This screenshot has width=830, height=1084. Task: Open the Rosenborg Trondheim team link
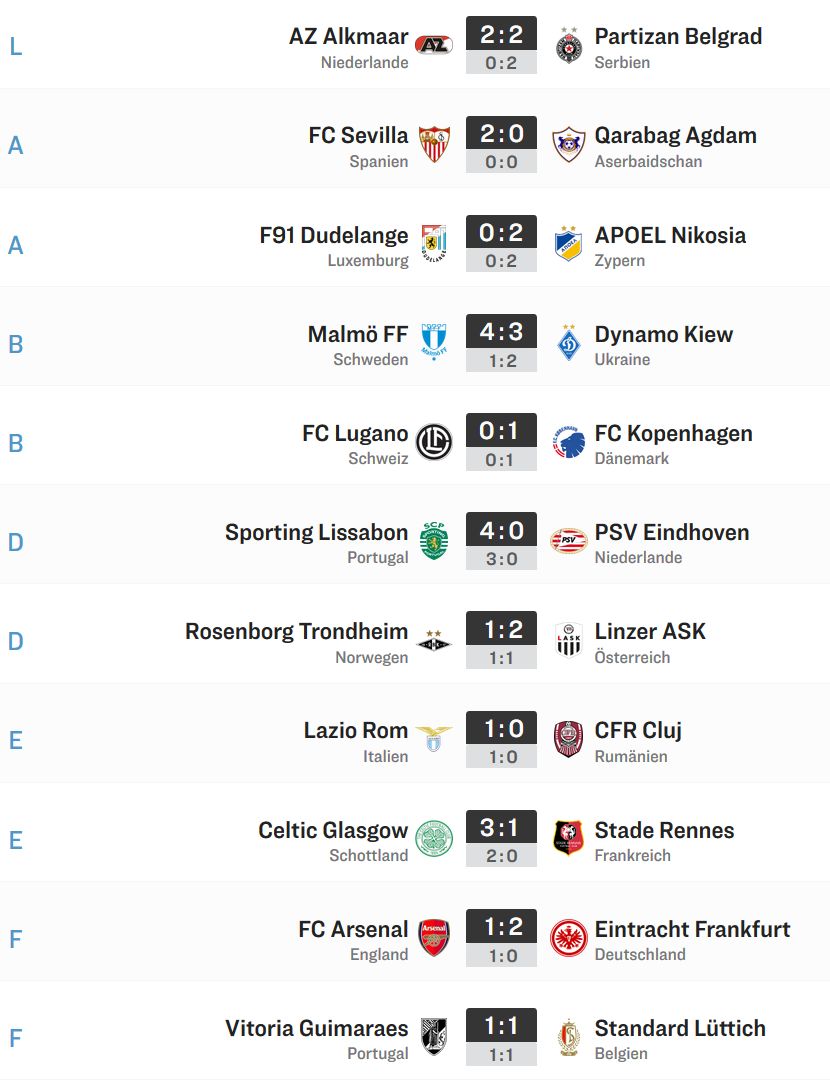(x=296, y=631)
